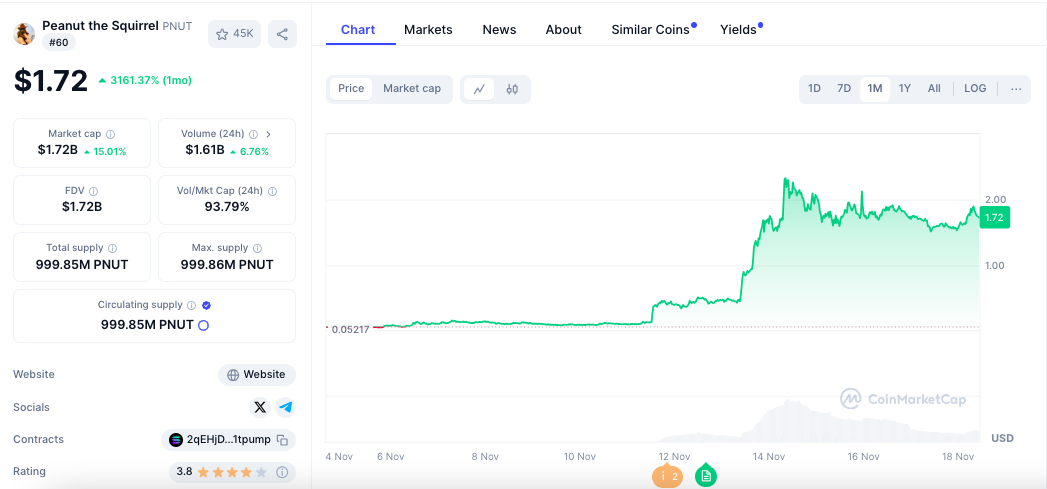Click the 2qEHjD...1tpump contract address
This screenshot has width=1047, height=489.
(228, 440)
